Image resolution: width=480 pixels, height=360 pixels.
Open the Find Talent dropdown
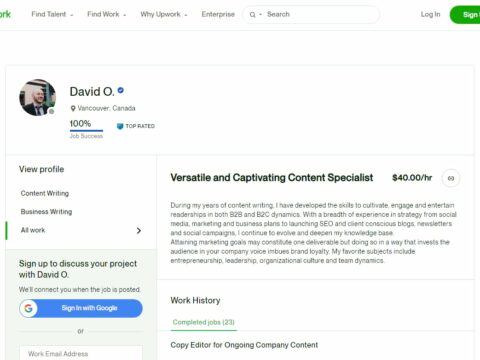52,14
